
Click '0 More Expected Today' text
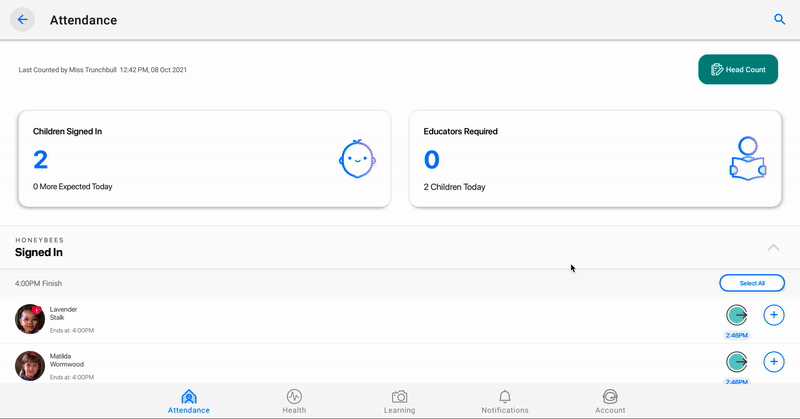click(72, 187)
